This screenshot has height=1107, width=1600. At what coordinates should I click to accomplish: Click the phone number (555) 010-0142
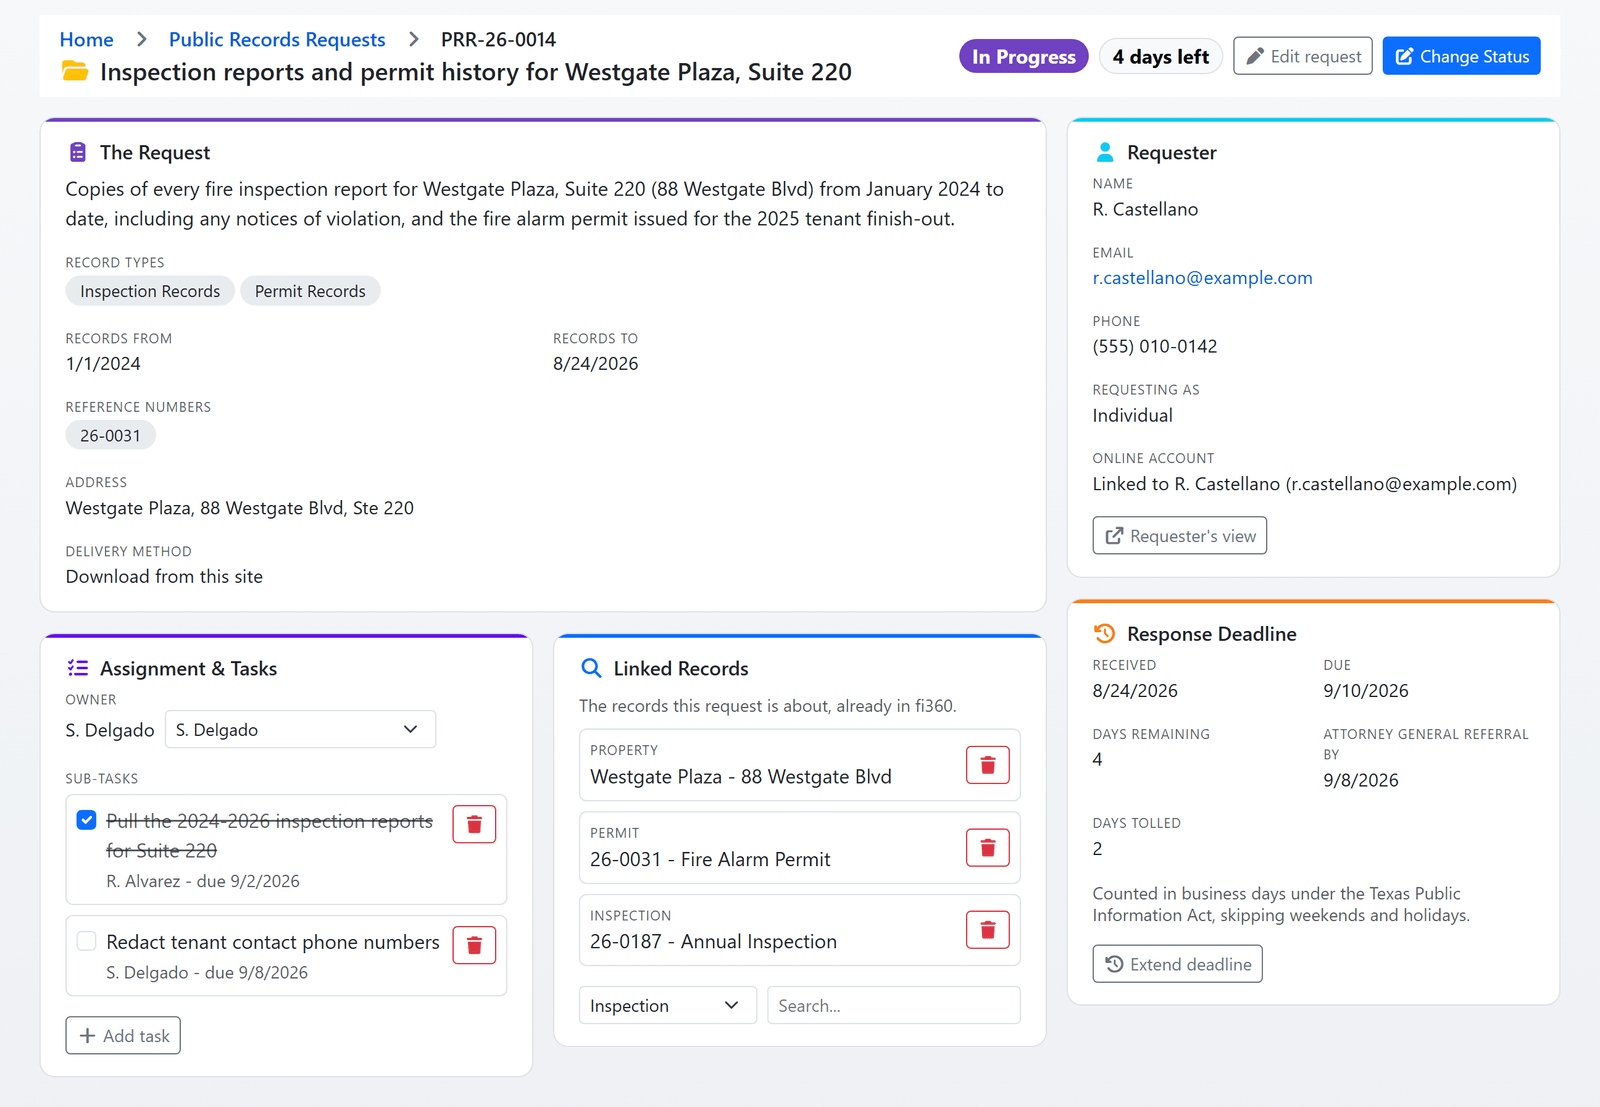[x=1155, y=346]
